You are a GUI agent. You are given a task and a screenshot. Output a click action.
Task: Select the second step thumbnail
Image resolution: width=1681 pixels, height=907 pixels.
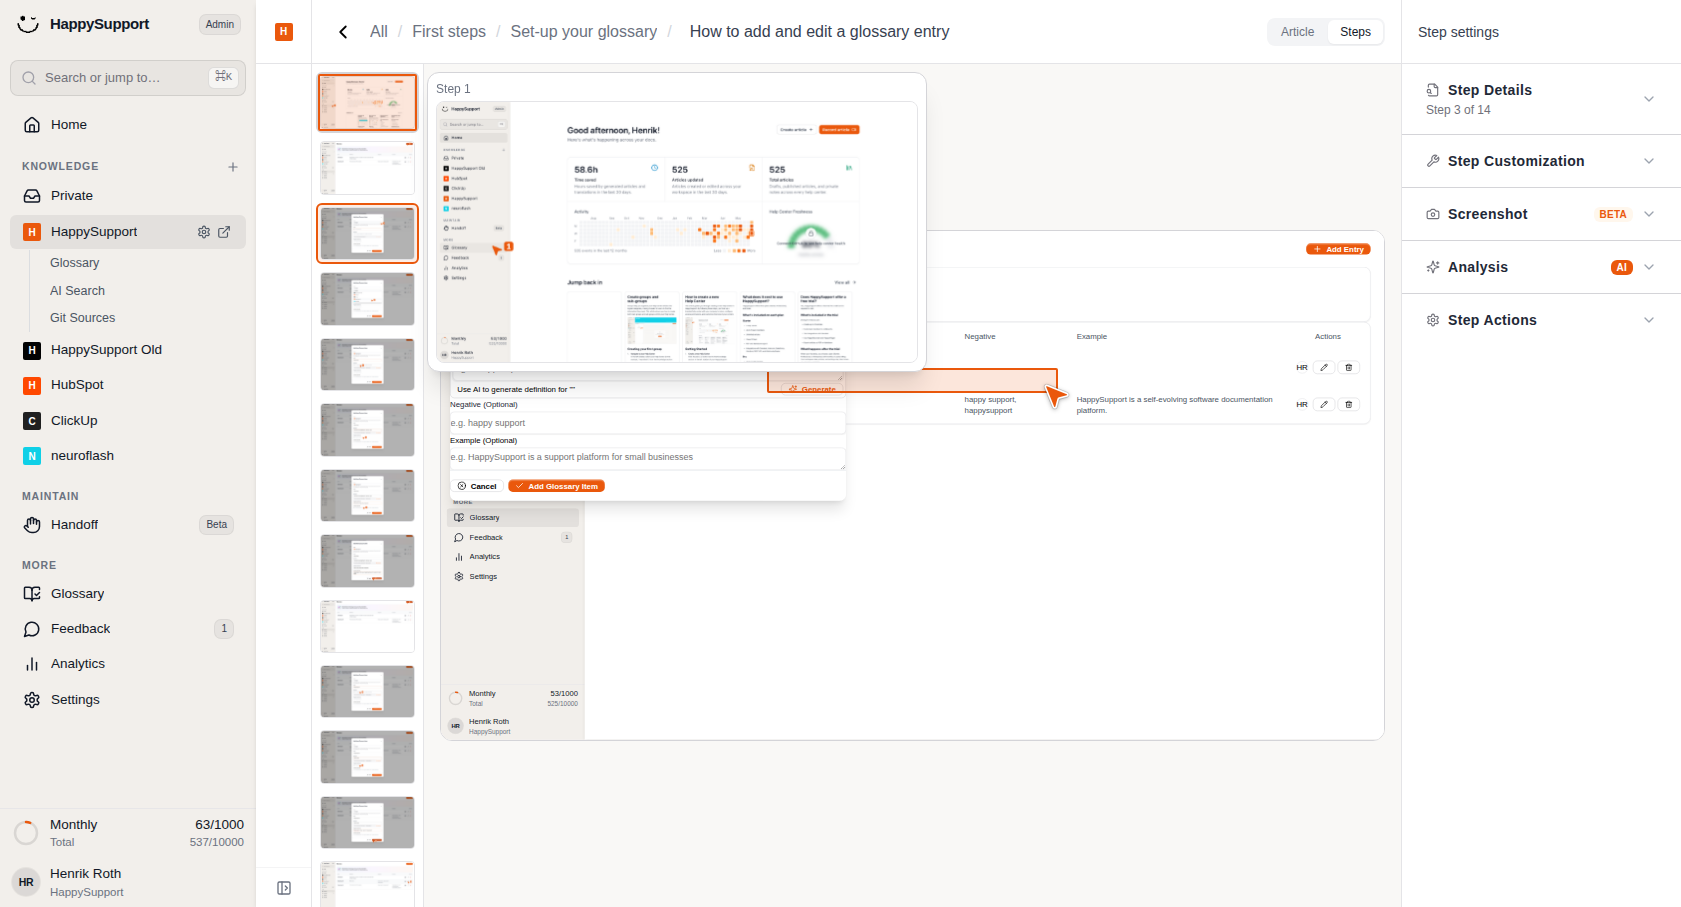(x=367, y=168)
